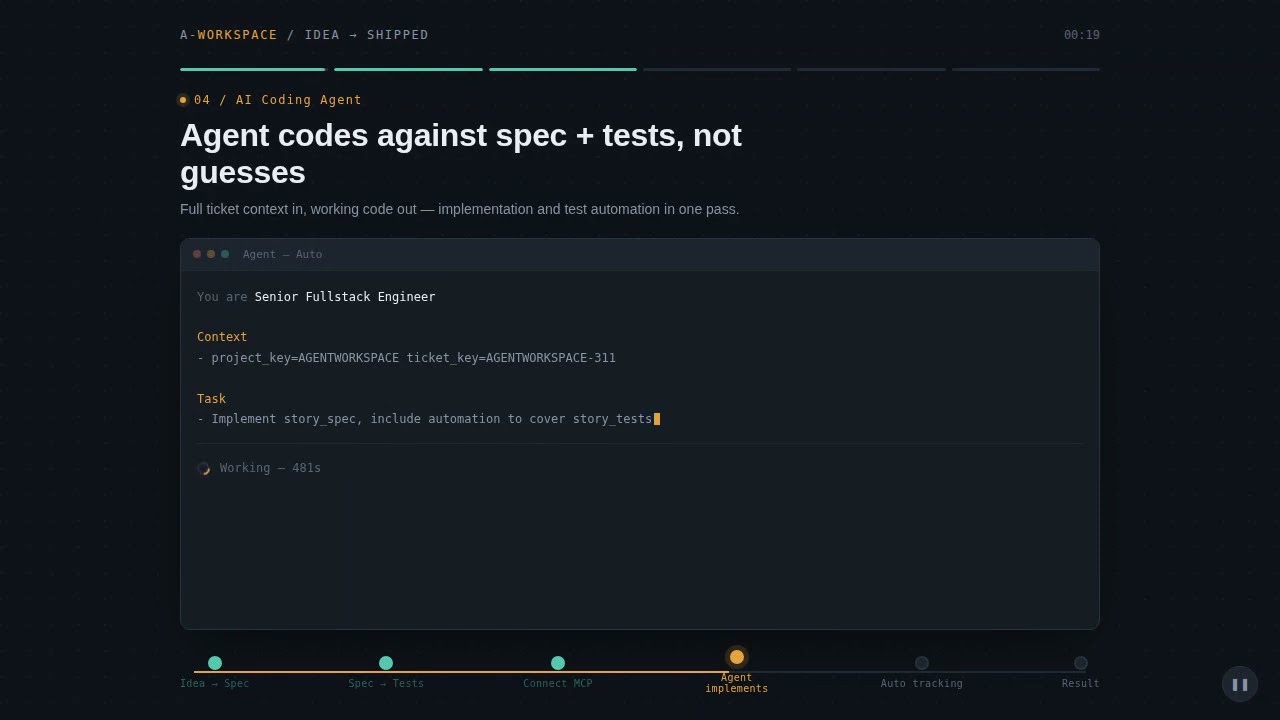Viewport: 1280px width, 720px height.
Task: Click the orange dot beside 04 / AI Coding Agent
Action: [x=183, y=100]
